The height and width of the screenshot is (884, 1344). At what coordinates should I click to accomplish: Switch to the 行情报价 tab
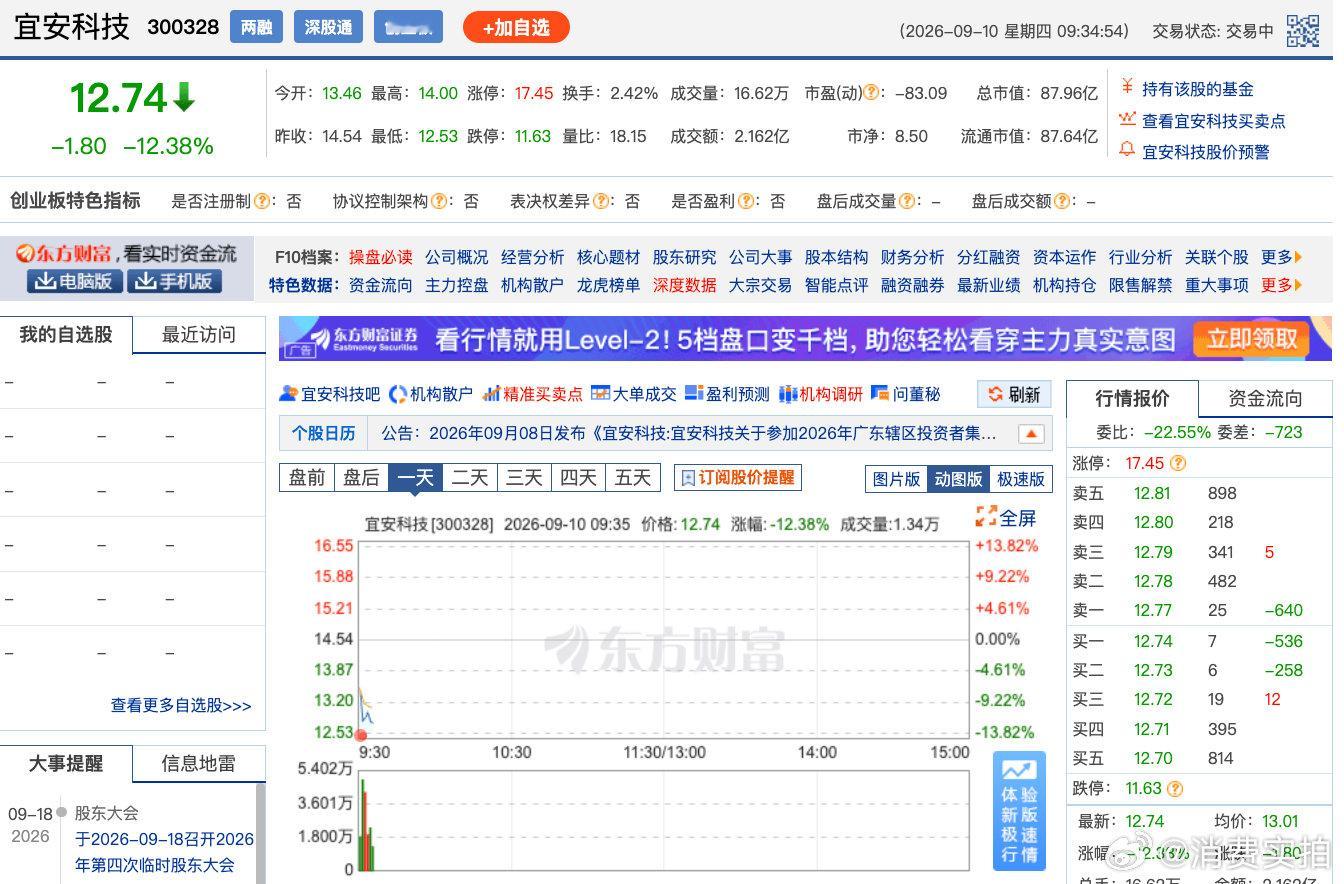pyautogui.click(x=1132, y=399)
